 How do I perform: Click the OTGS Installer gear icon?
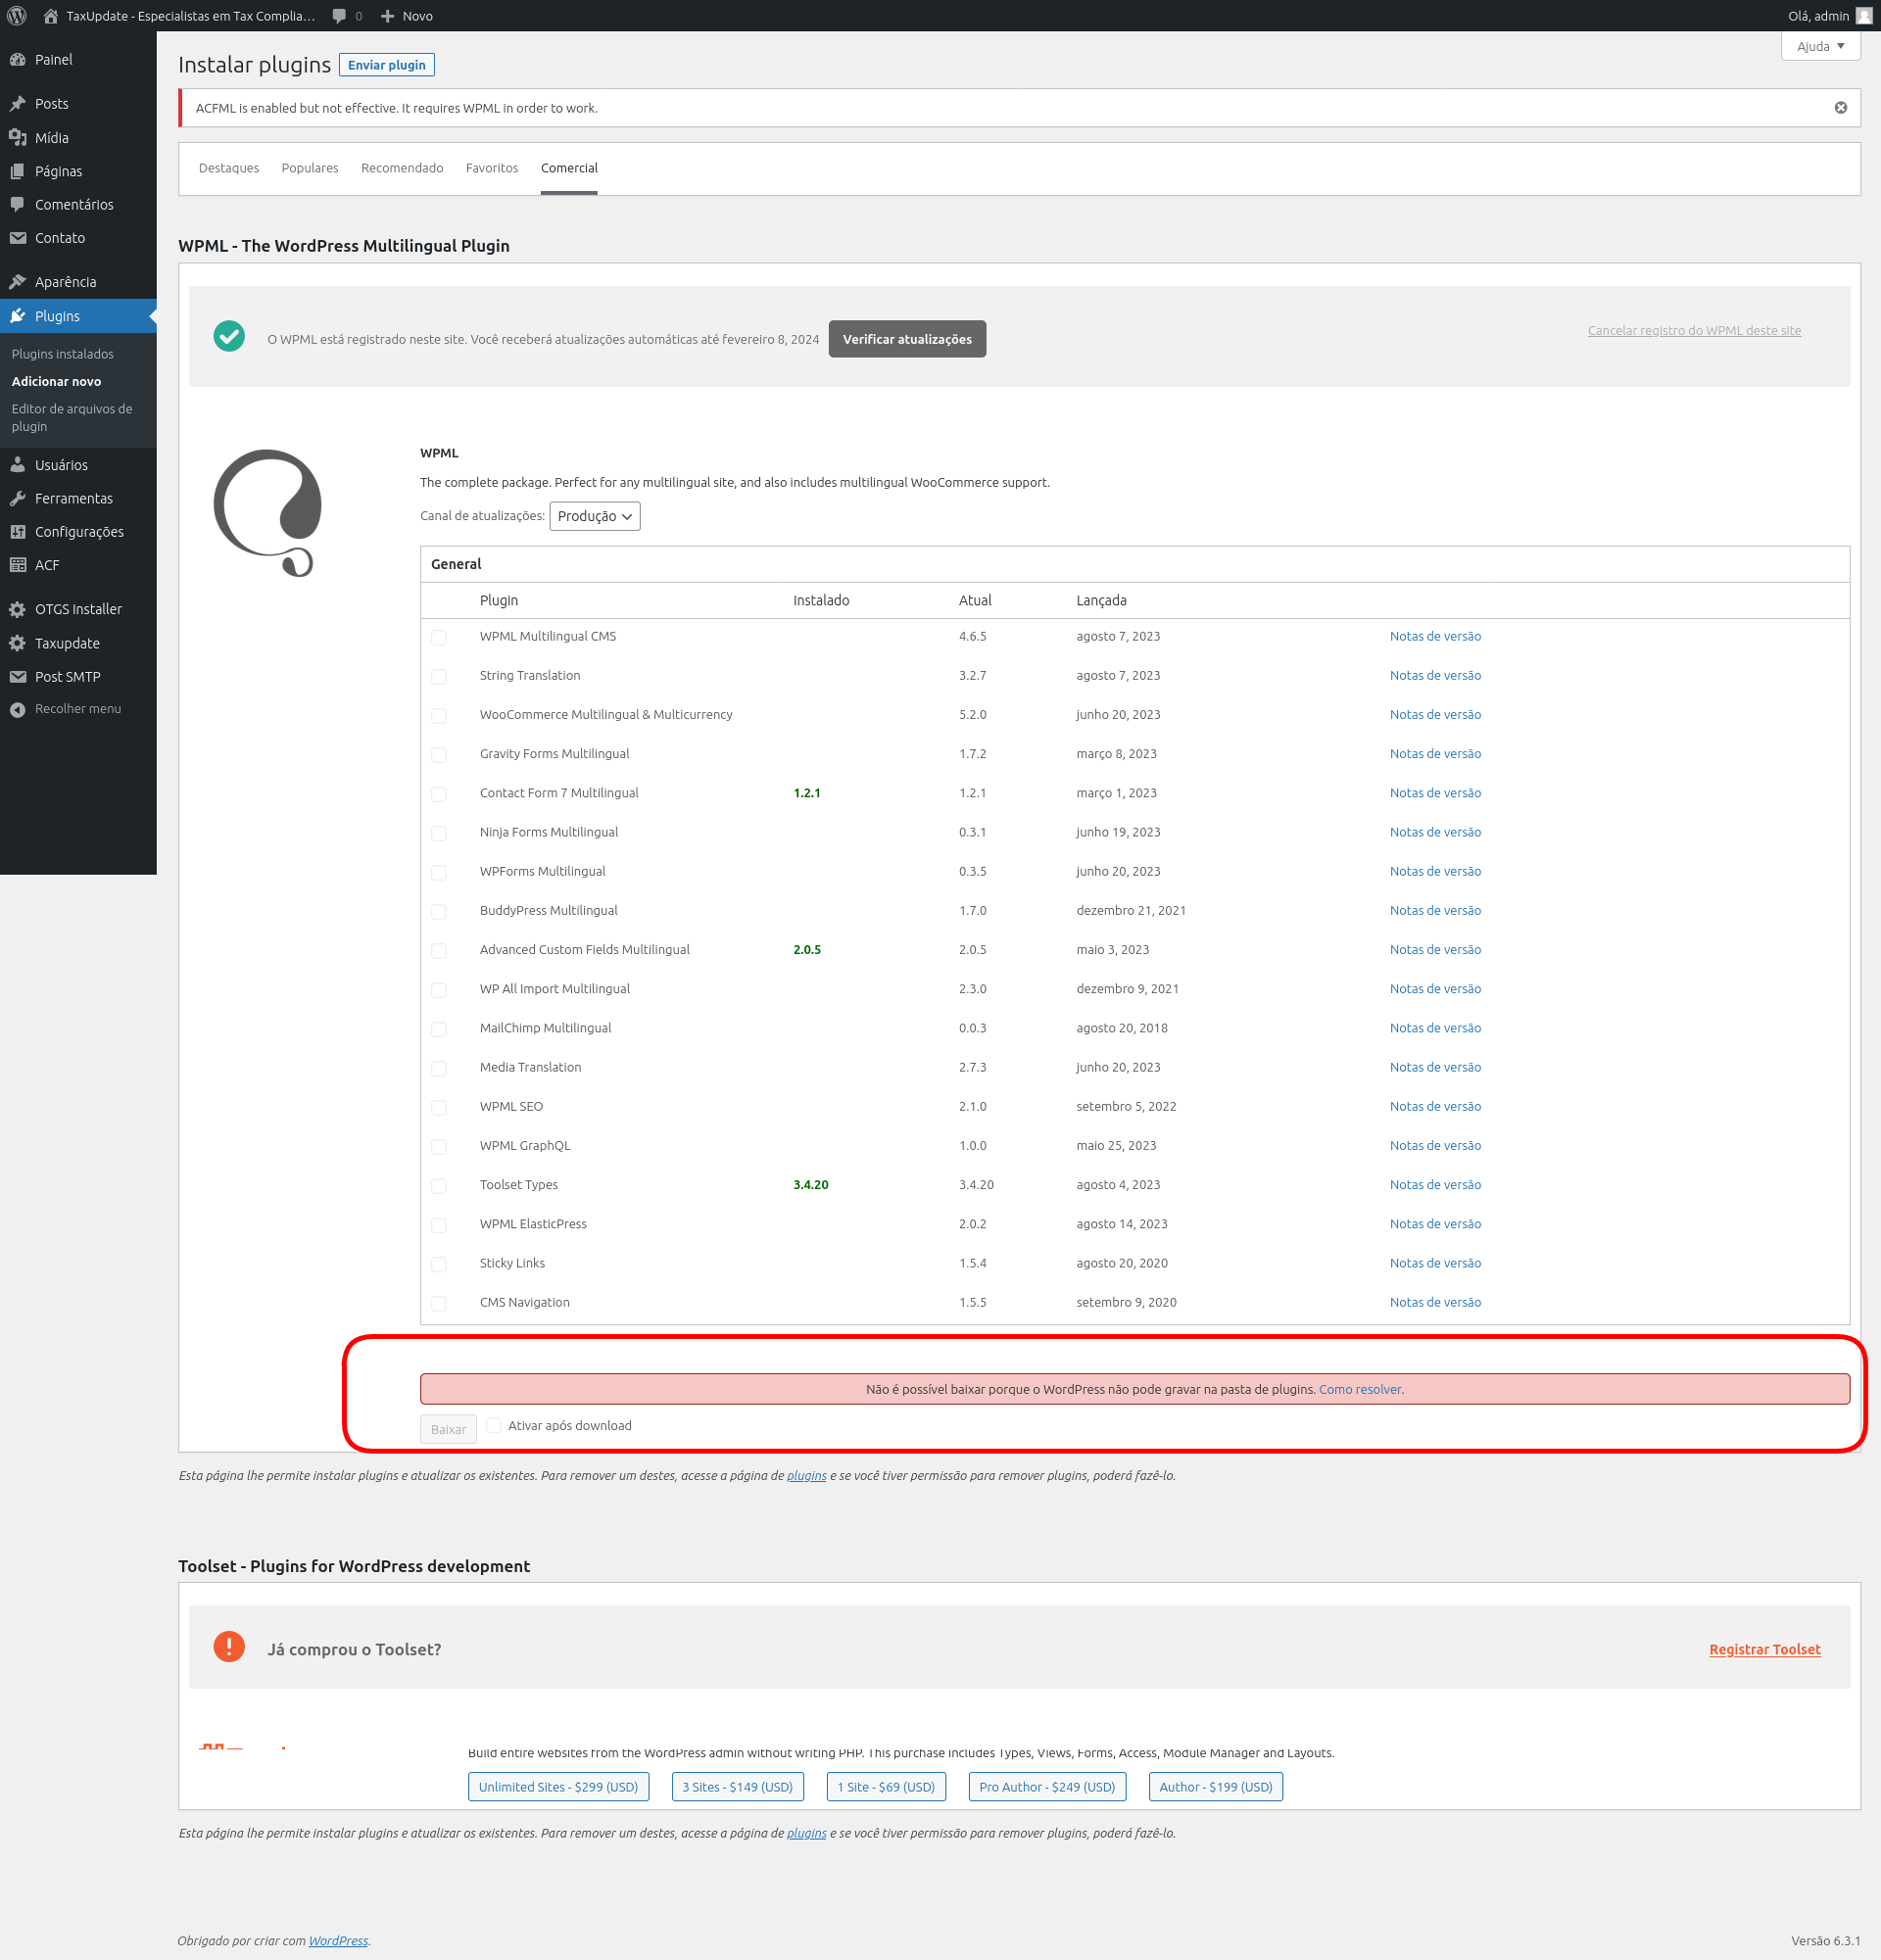(x=18, y=609)
